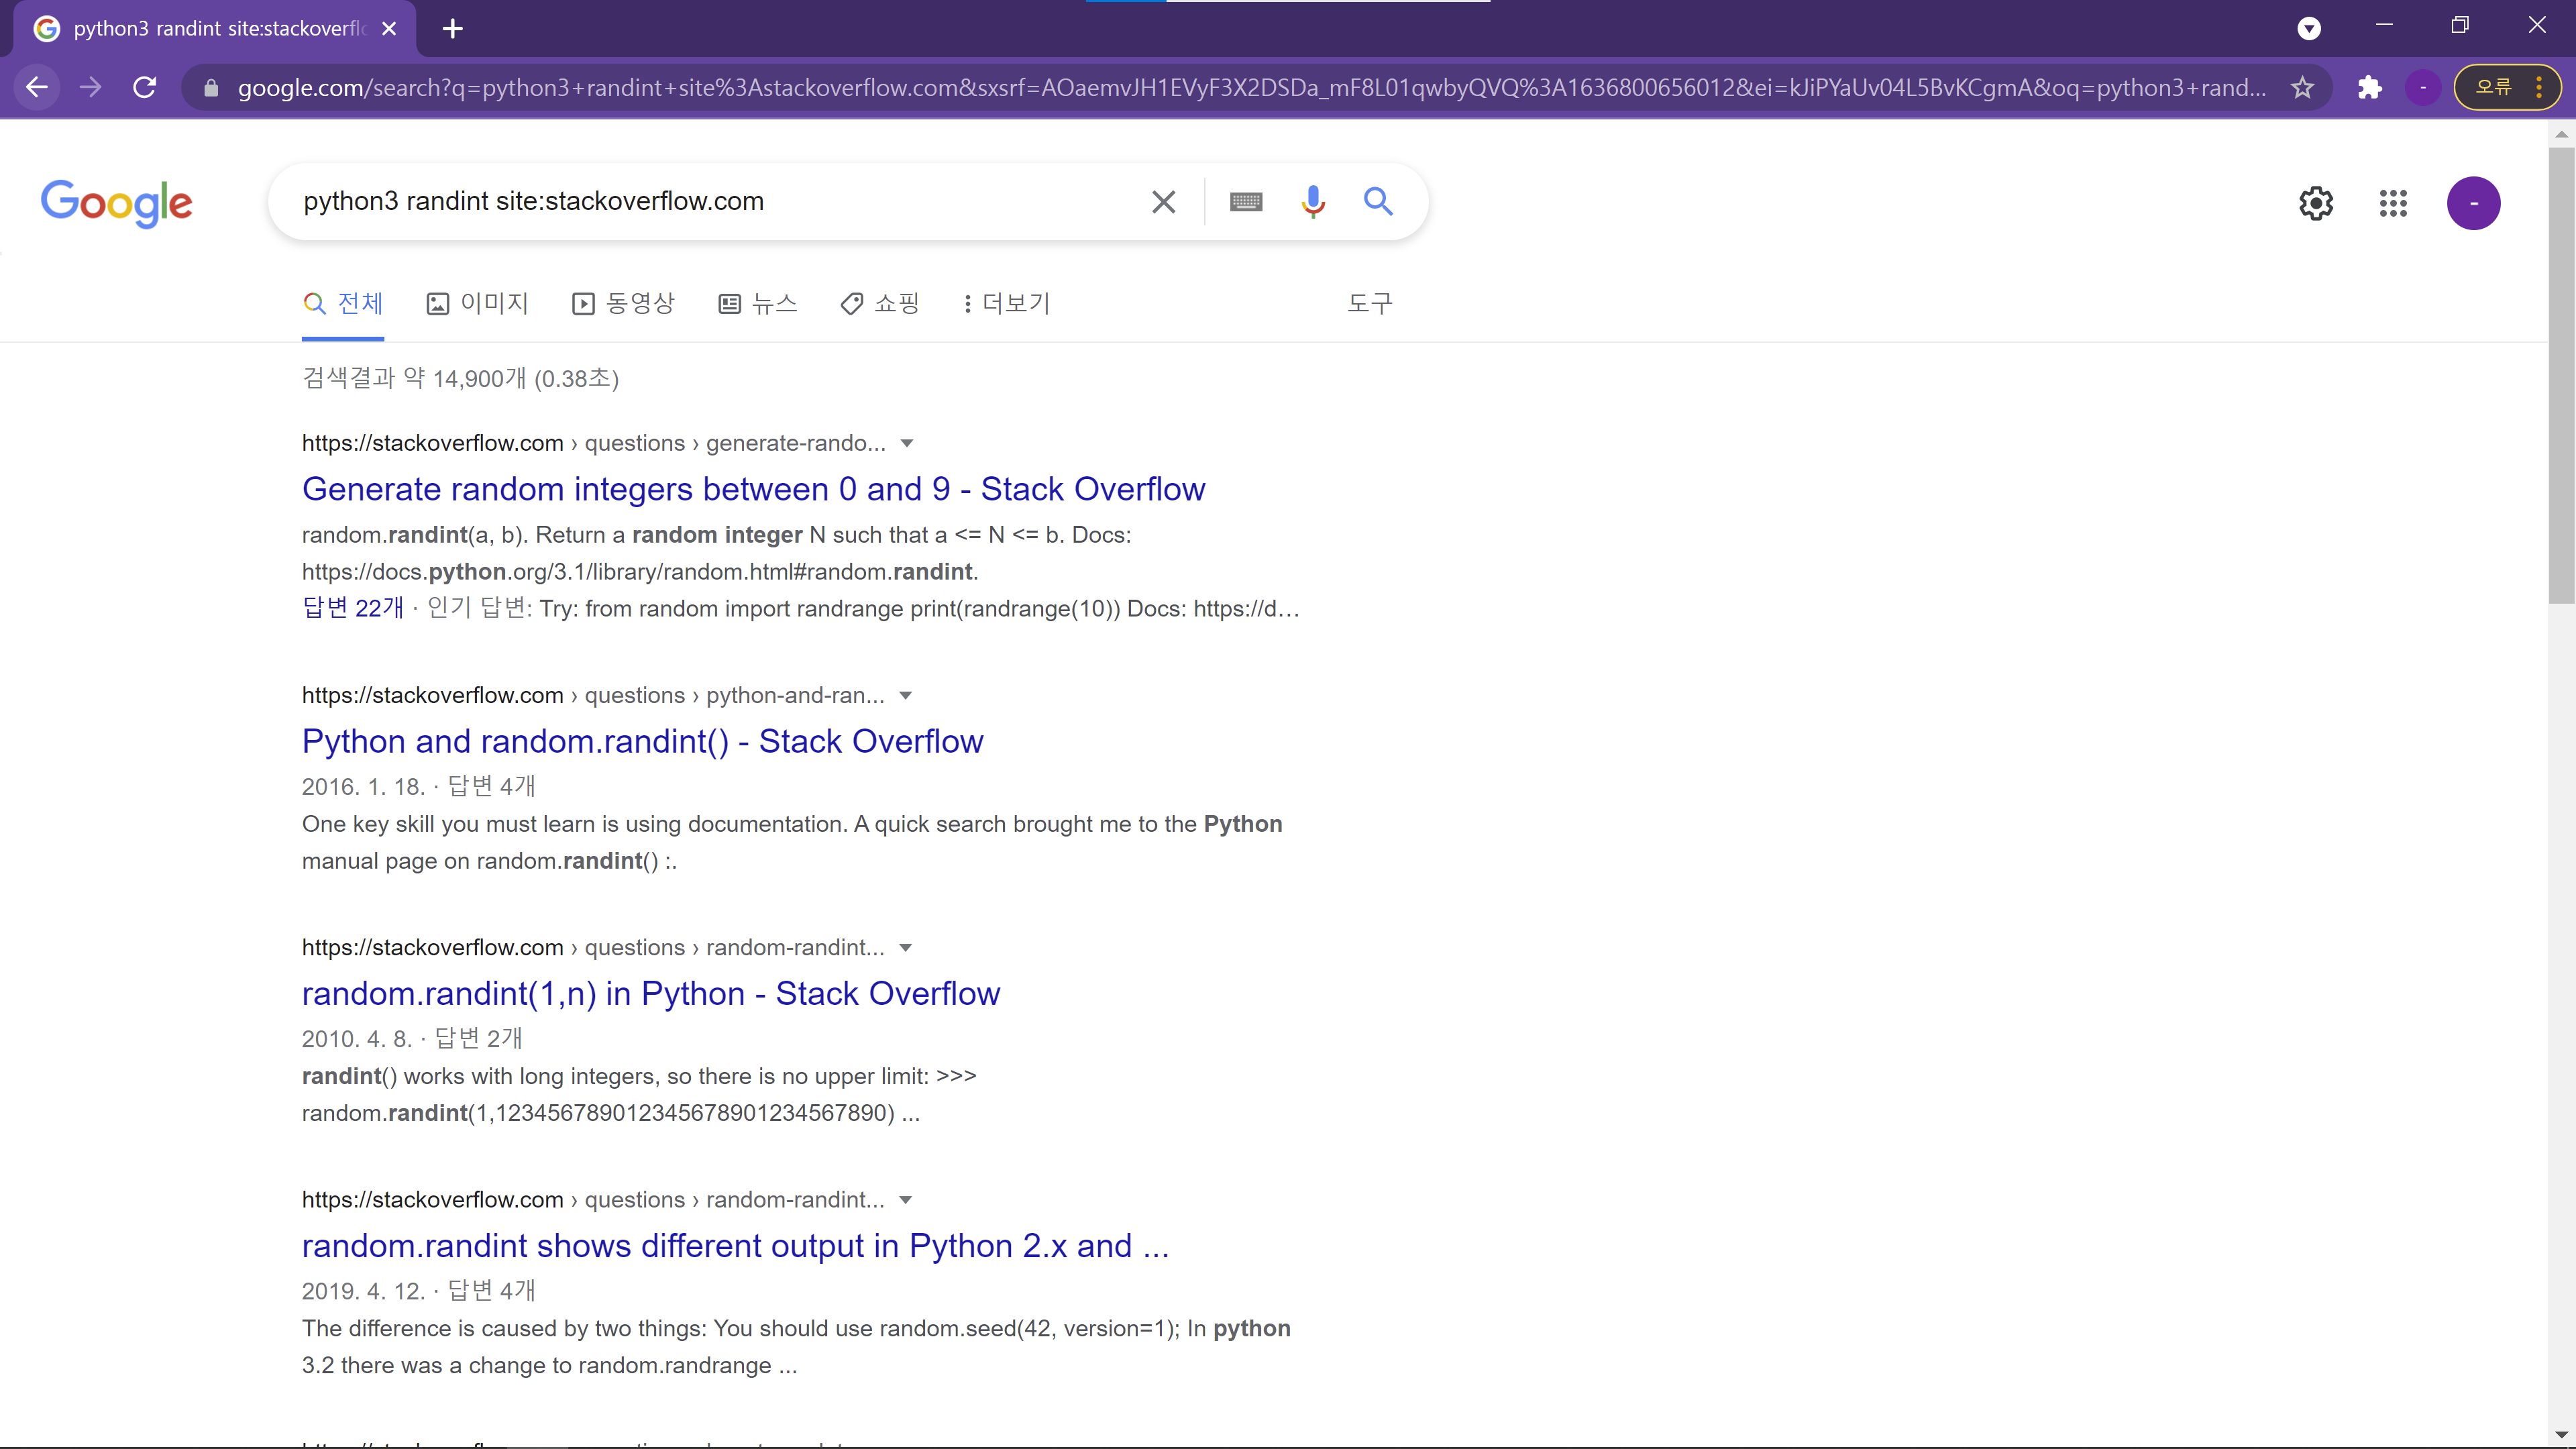Clear the search box with the X
Screen dimensions: 2576x1449
point(1163,202)
